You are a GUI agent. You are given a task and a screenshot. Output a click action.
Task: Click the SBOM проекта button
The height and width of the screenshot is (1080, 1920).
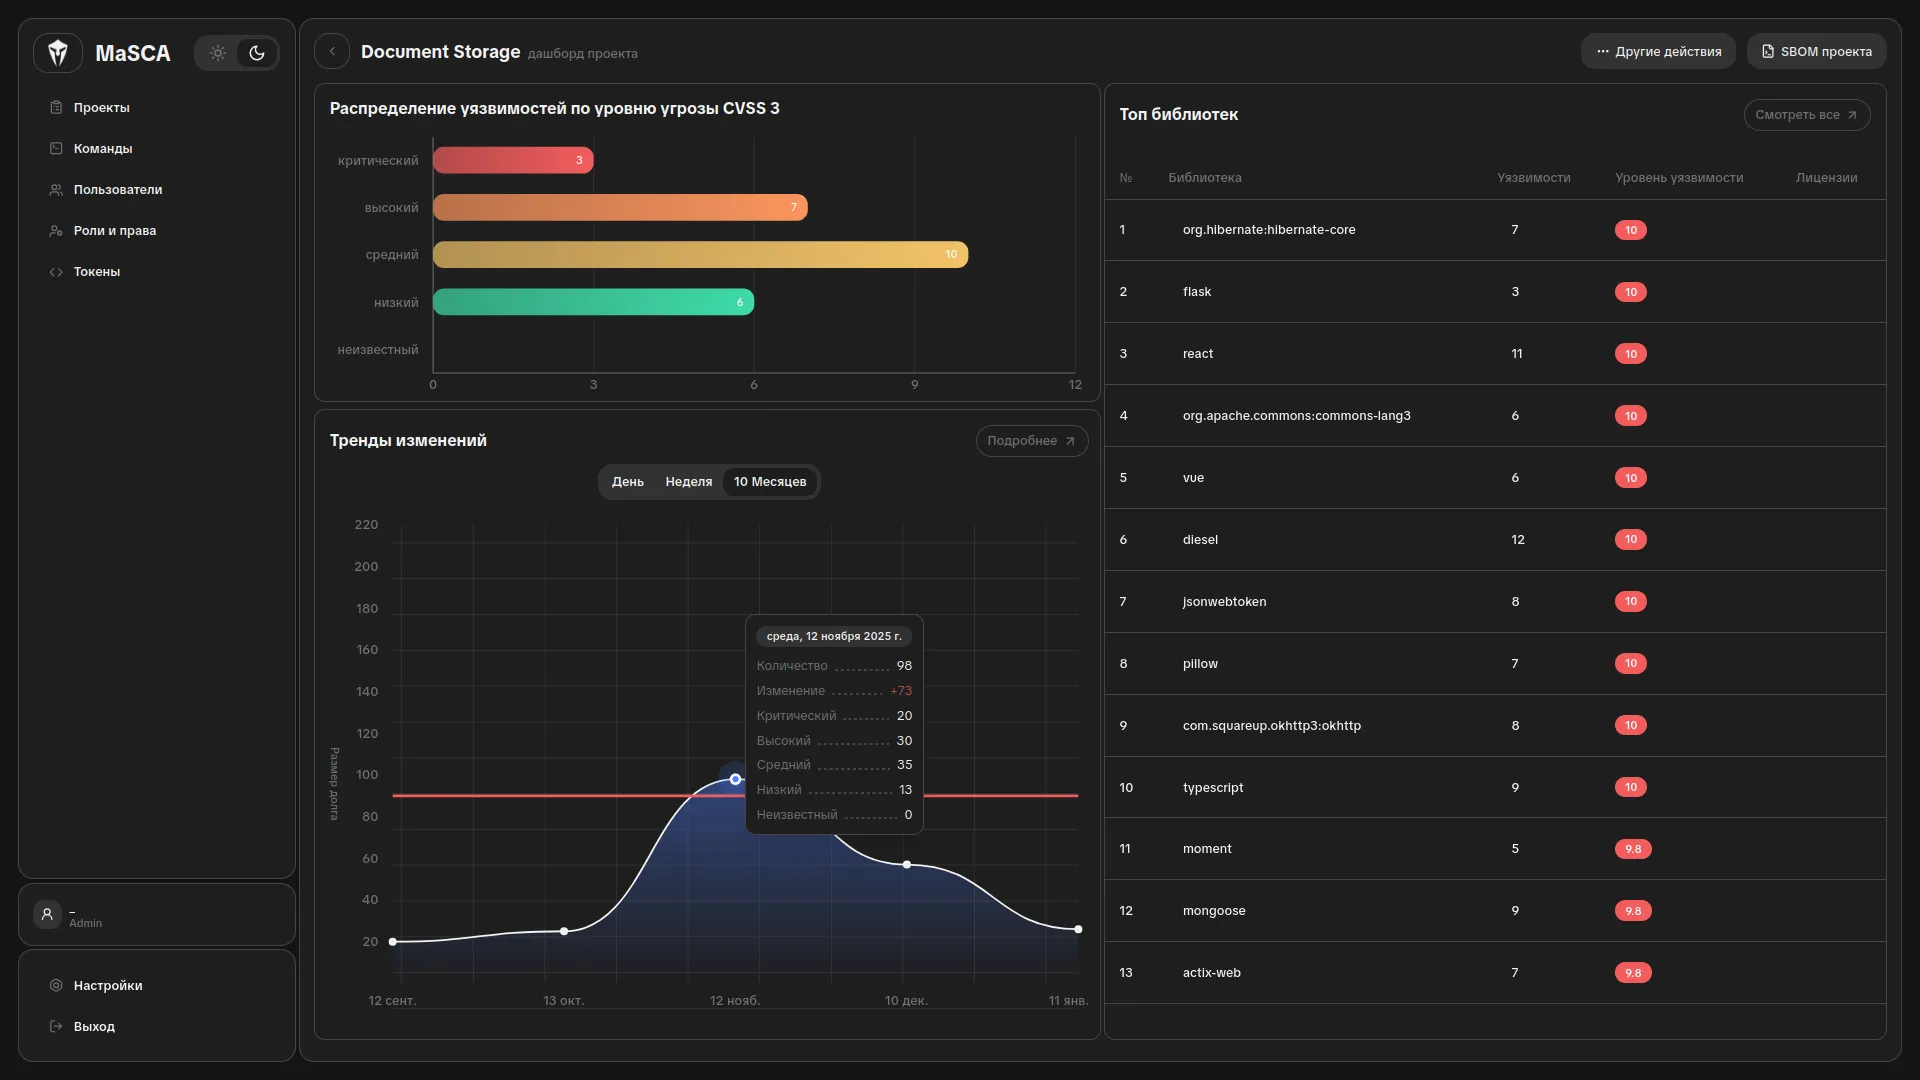1816,52
